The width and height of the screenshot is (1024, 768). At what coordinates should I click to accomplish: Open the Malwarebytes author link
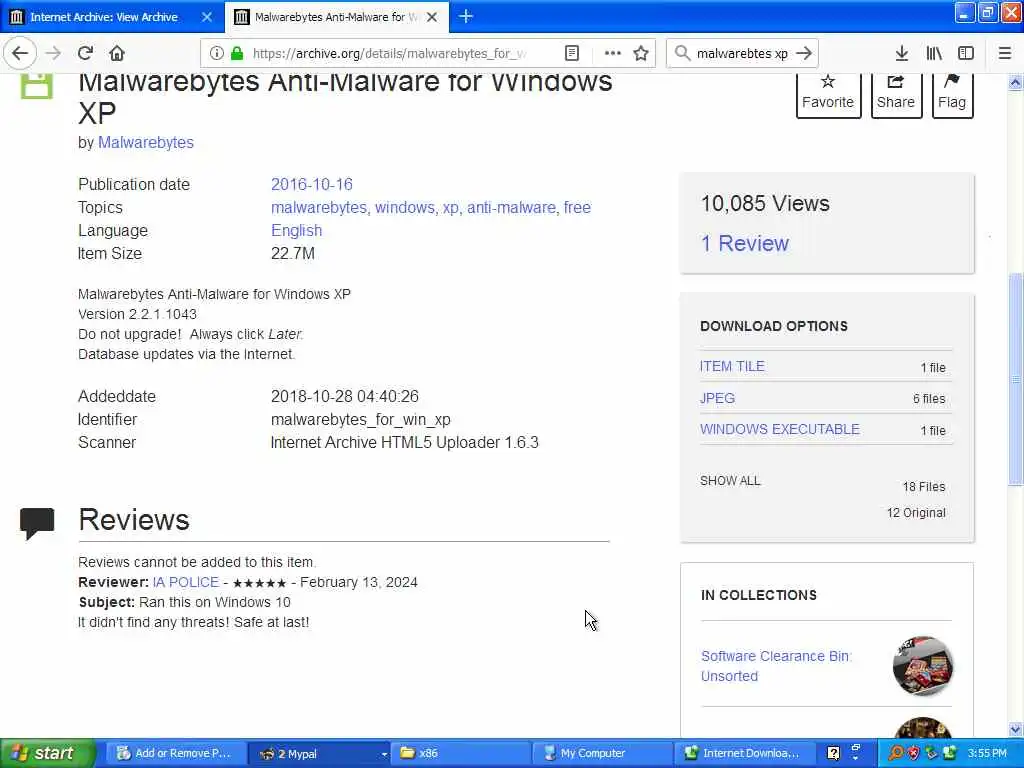pos(146,142)
